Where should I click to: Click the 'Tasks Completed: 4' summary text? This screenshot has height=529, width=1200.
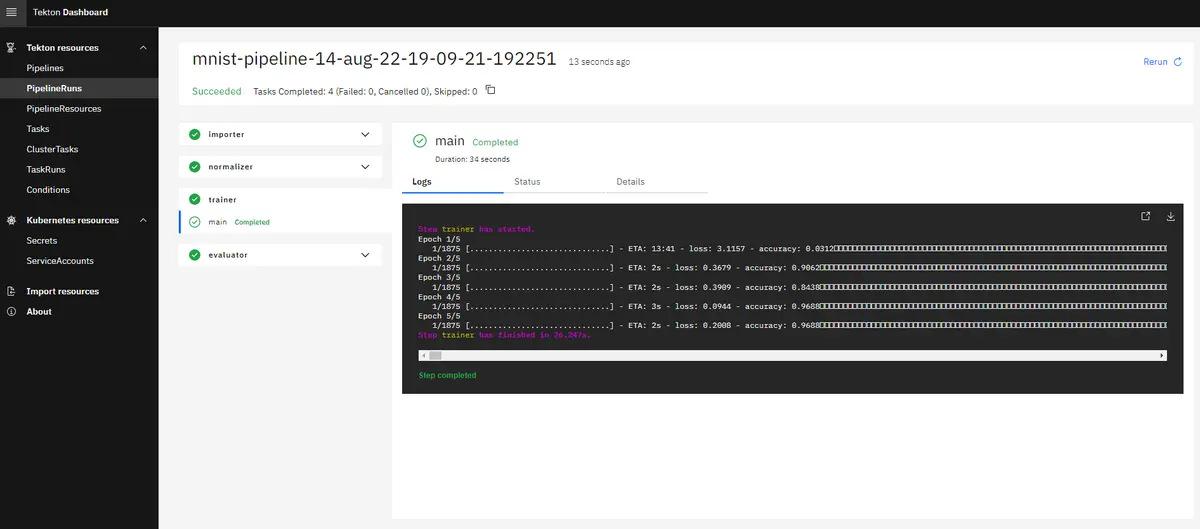click(x=365, y=91)
